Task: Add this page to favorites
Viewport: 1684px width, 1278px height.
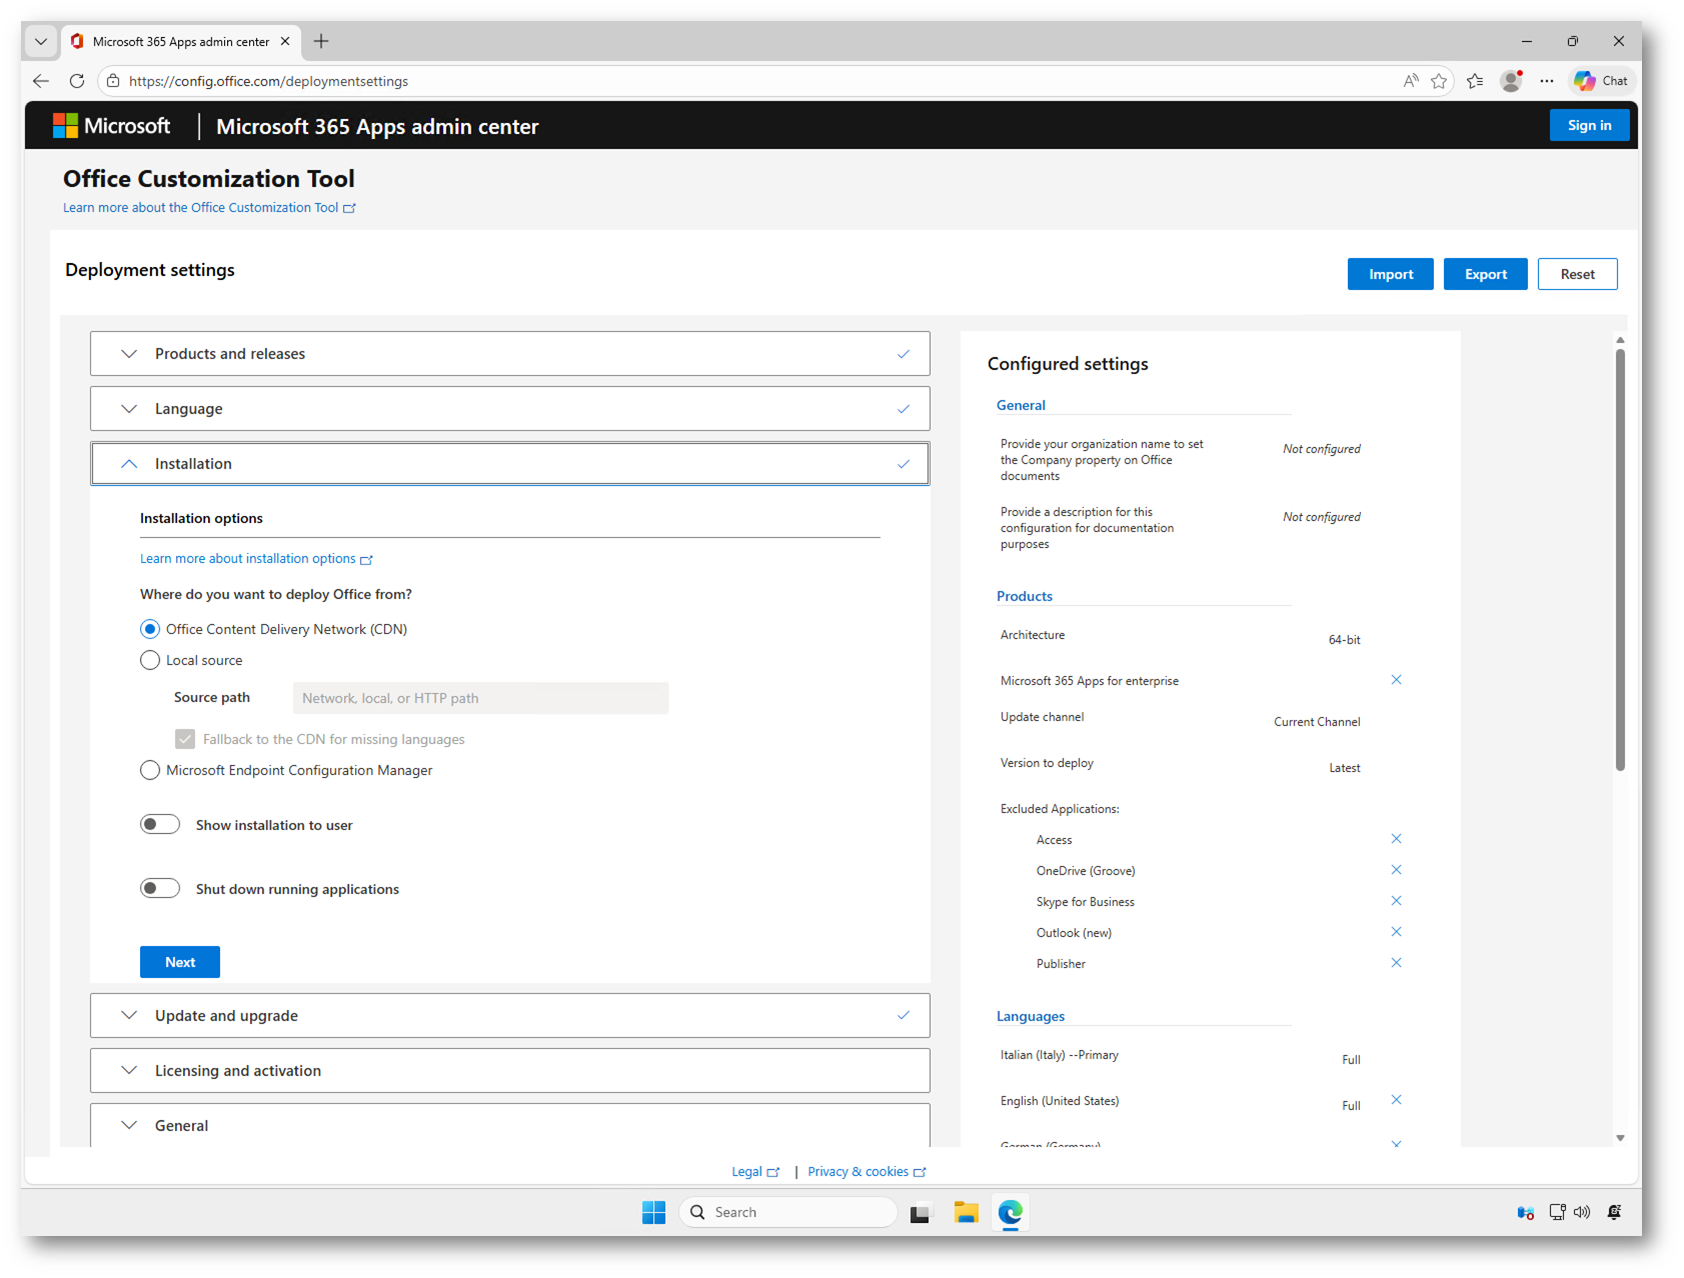Action: [1439, 81]
